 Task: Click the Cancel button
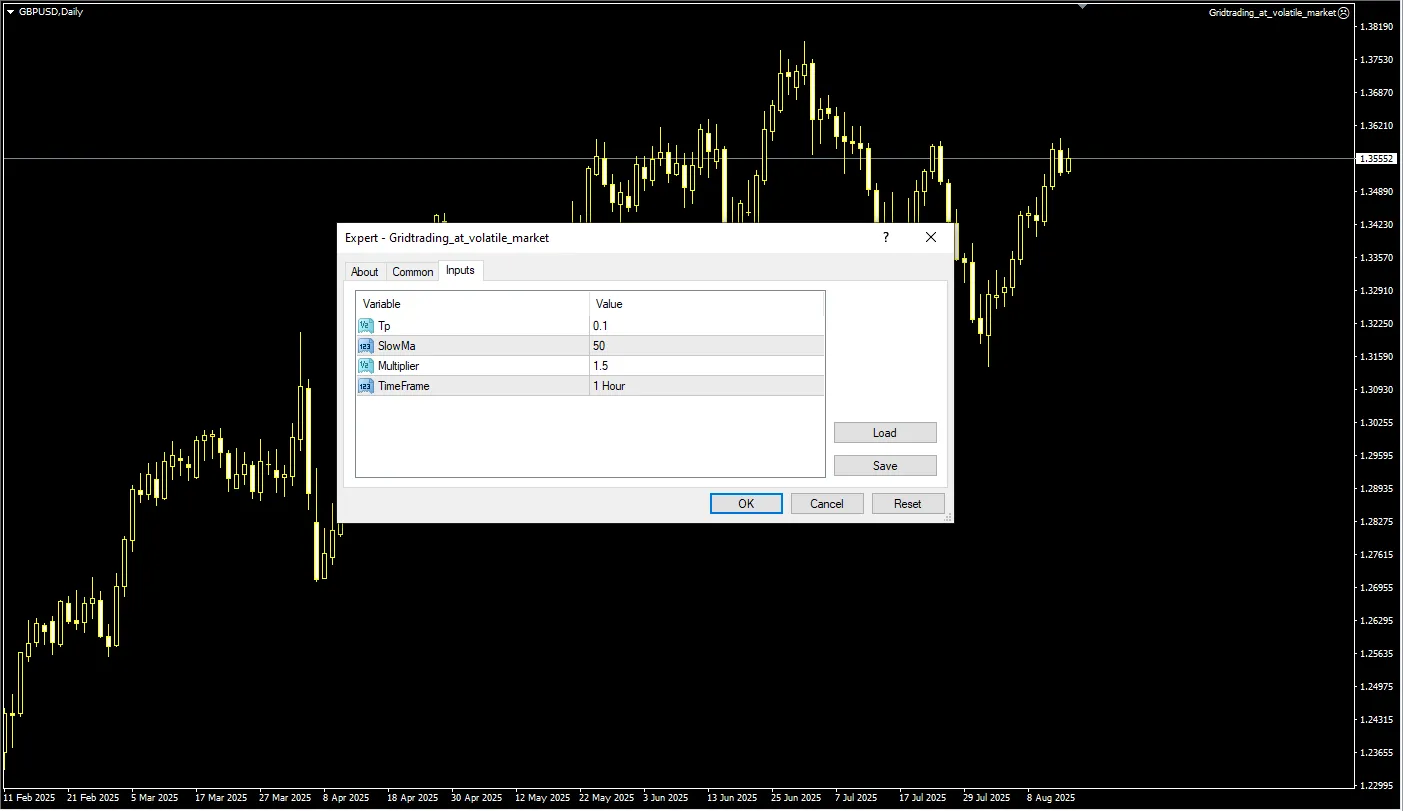[x=827, y=504]
